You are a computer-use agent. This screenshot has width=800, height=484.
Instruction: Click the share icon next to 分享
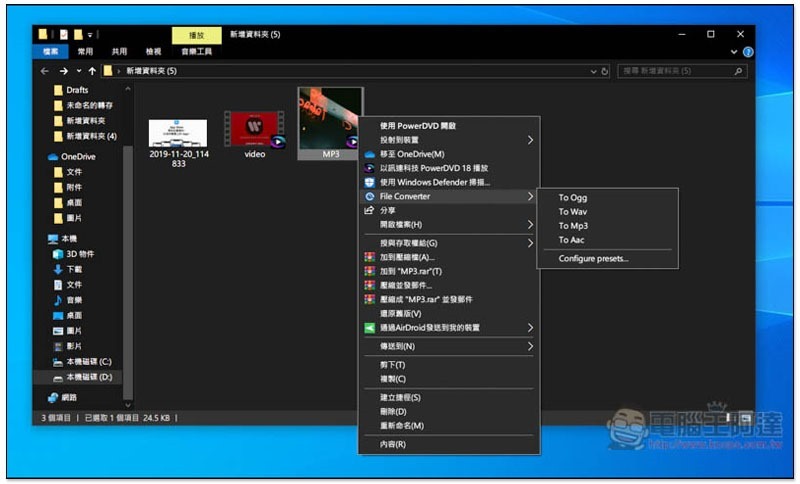(x=369, y=211)
